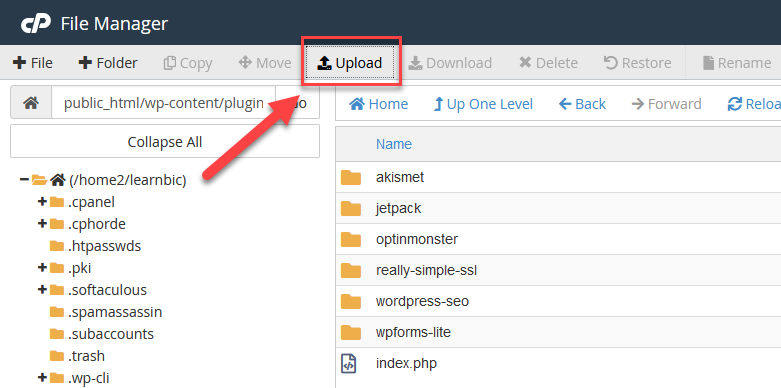
Task: Select .wp-cli in the folder tree
Action: [88, 378]
